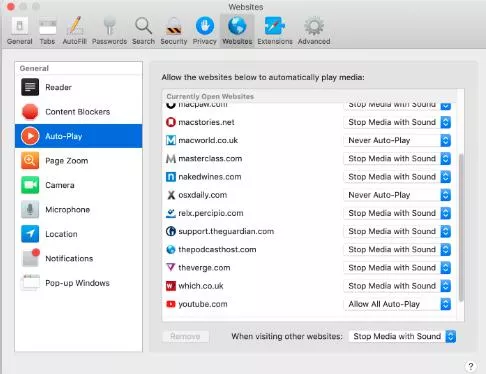Select masterclass.com website row
The height and width of the screenshot is (374, 486).
pos(310,159)
